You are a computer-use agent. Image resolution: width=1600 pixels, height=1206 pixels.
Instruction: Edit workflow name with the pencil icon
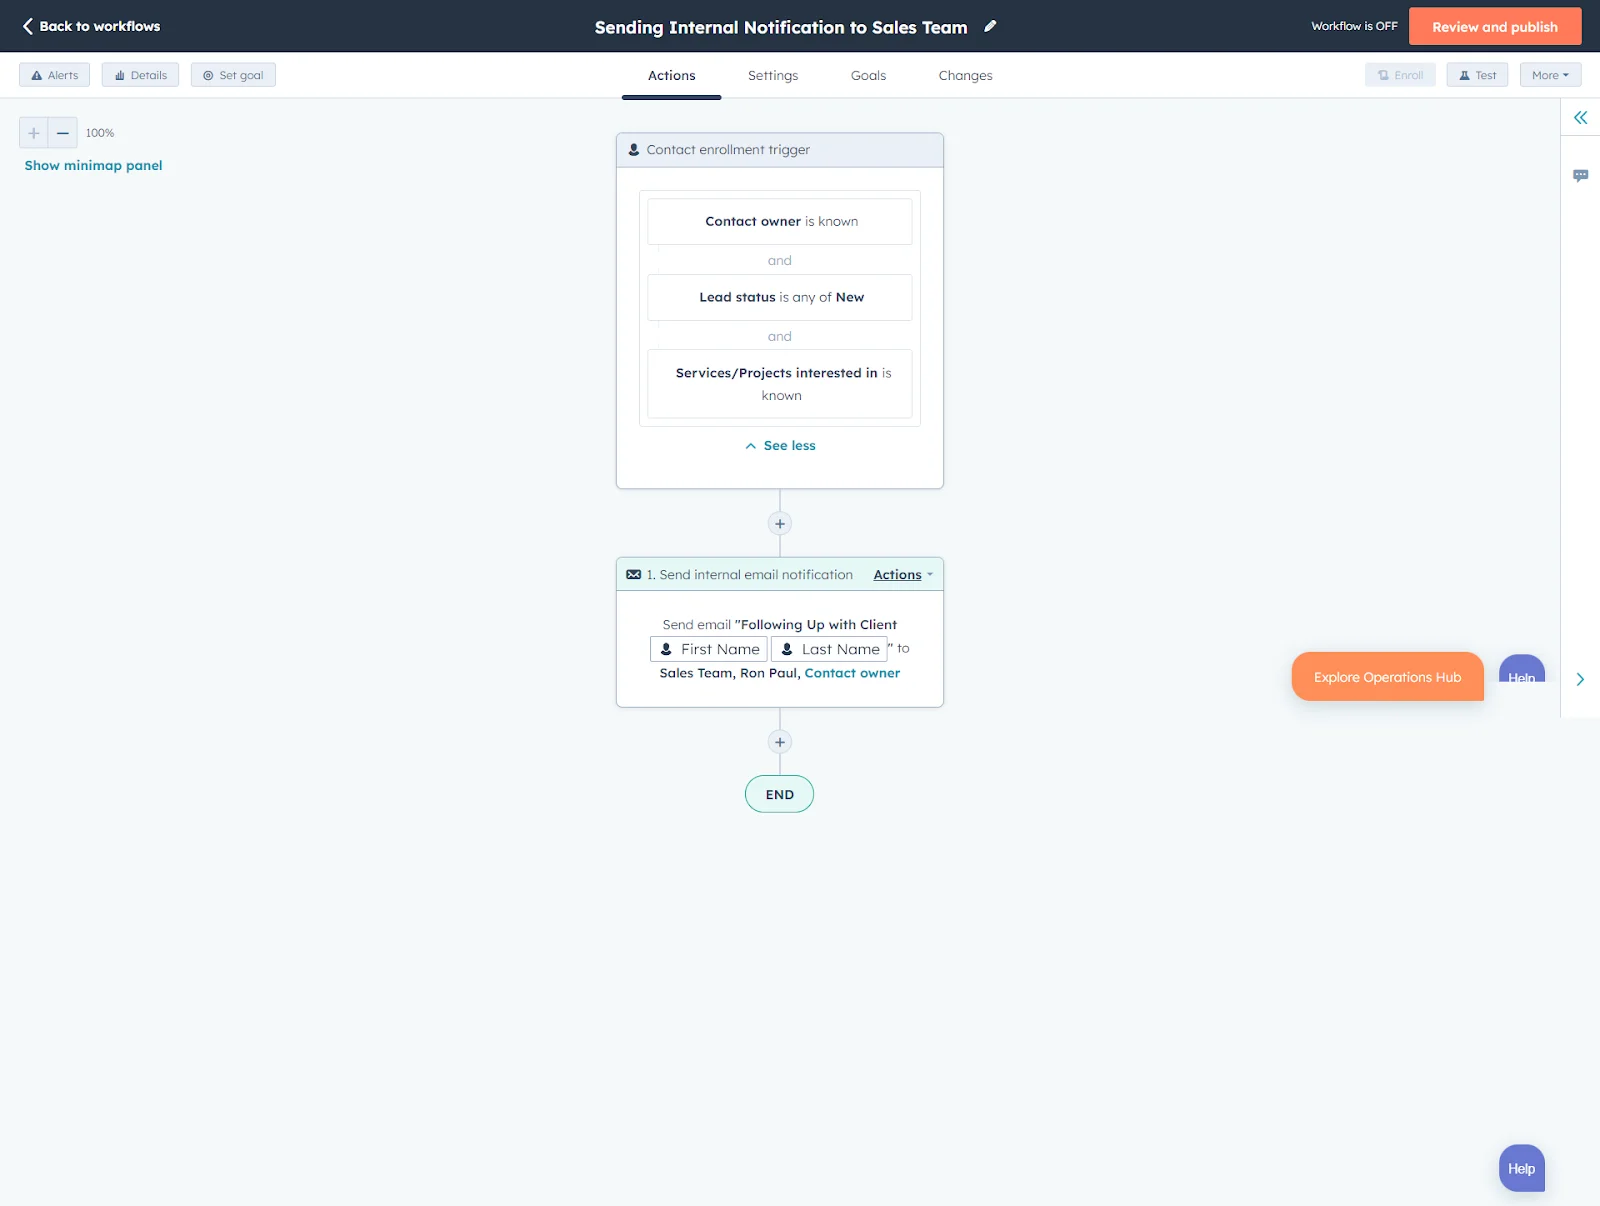point(990,27)
